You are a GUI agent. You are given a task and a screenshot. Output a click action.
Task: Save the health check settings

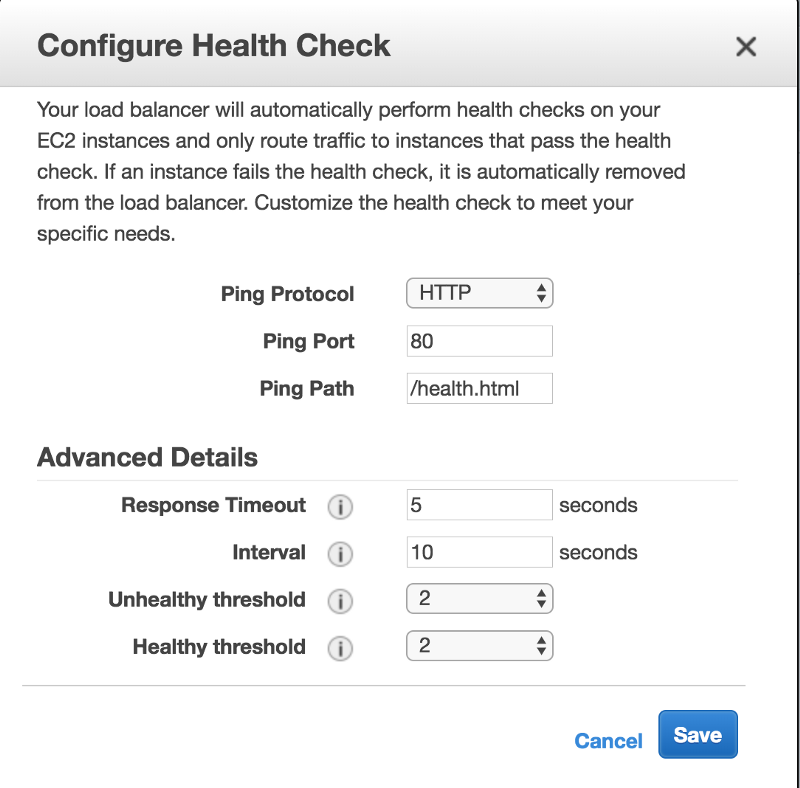(x=697, y=734)
